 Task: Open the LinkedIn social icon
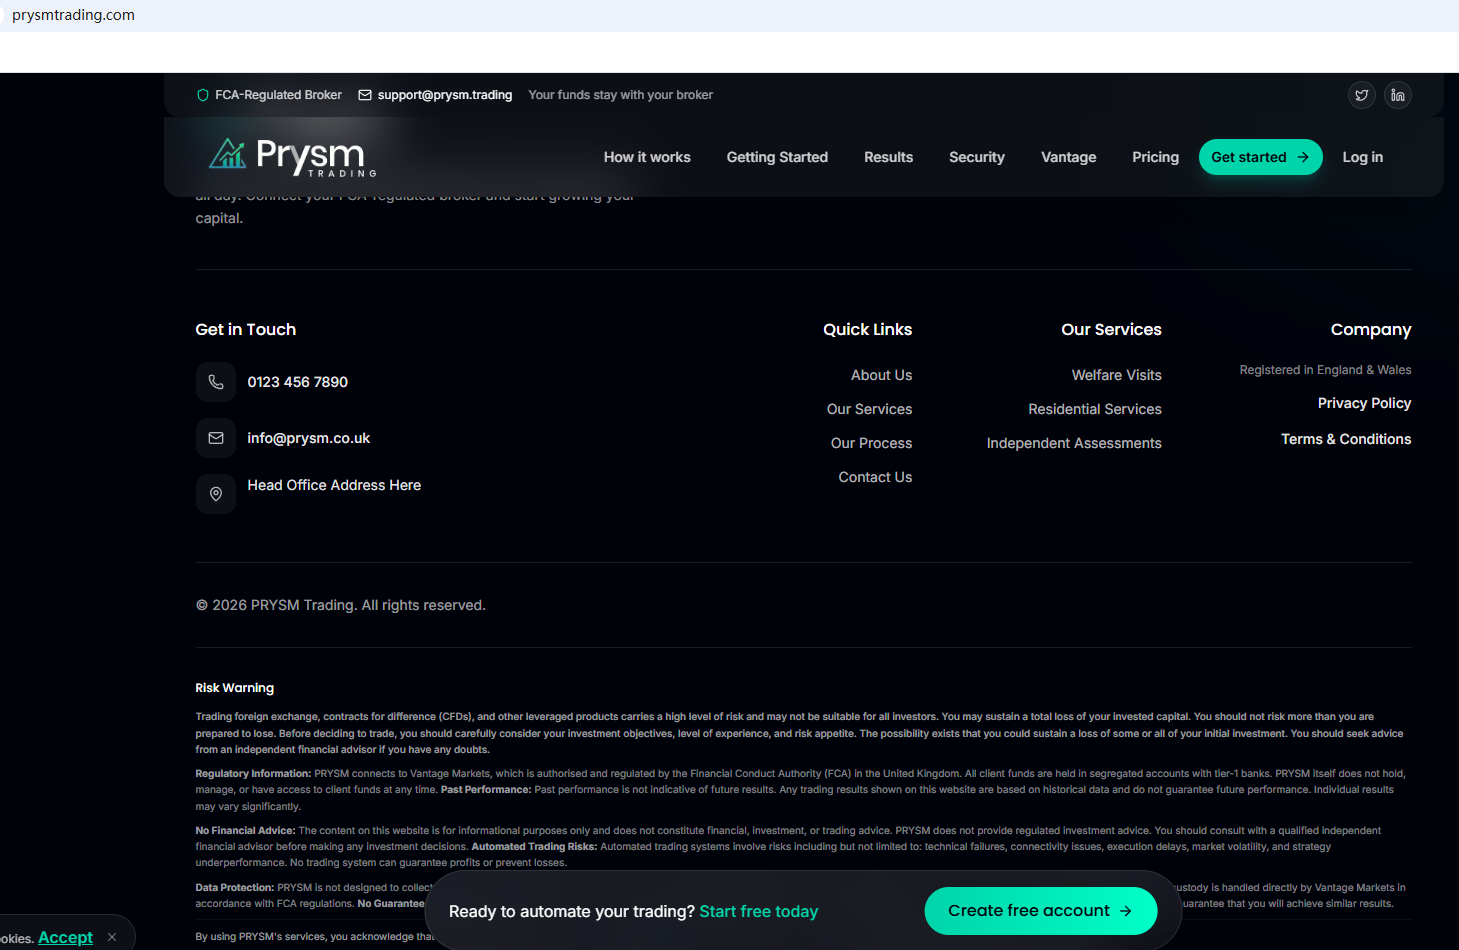[x=1397, y=95]
